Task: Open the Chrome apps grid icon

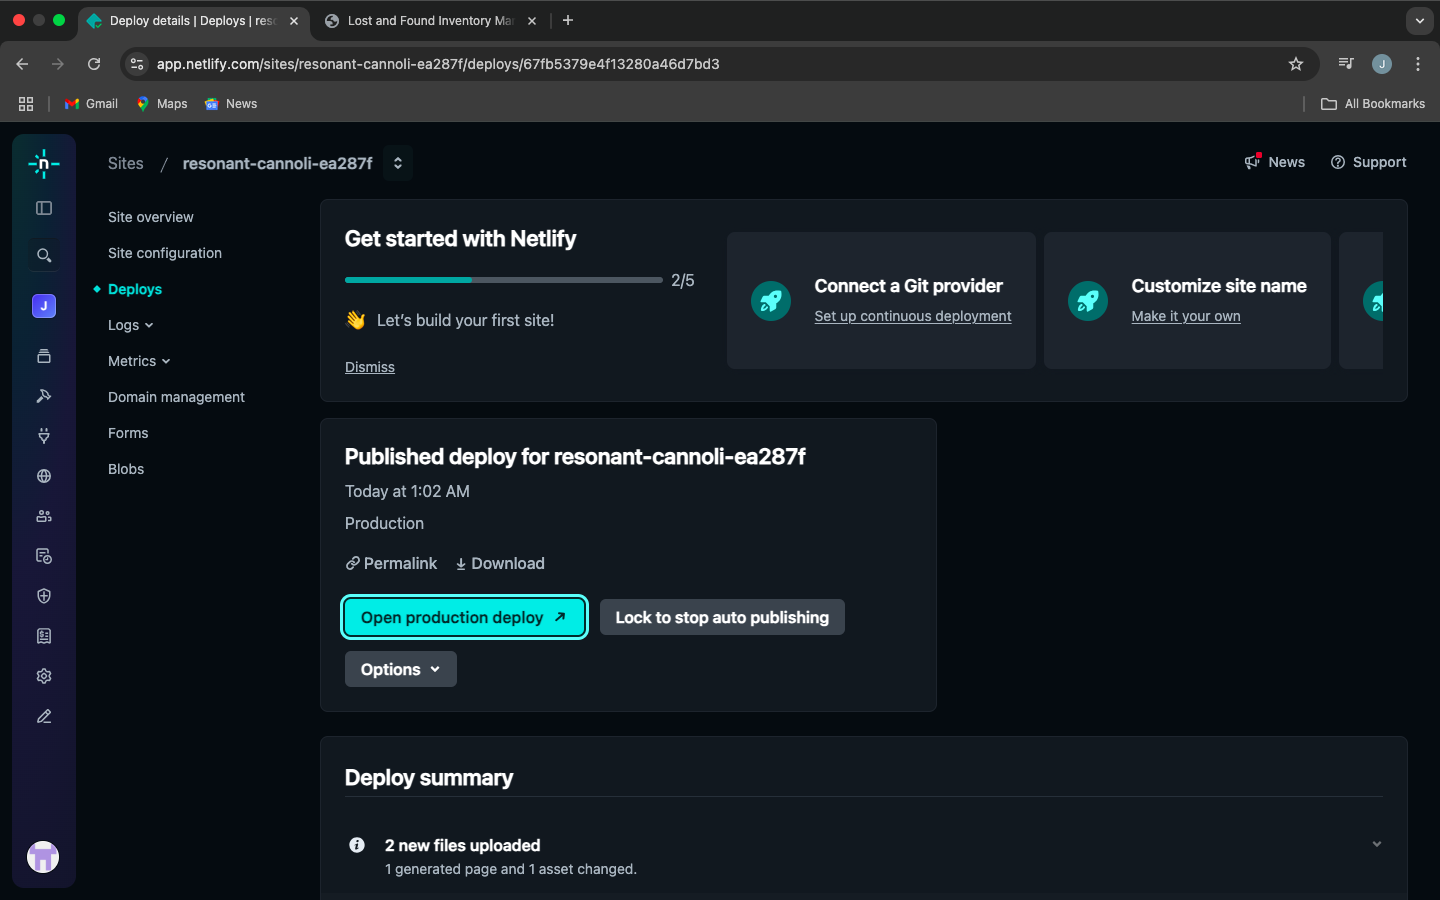Action: click(x=26, y=104)
